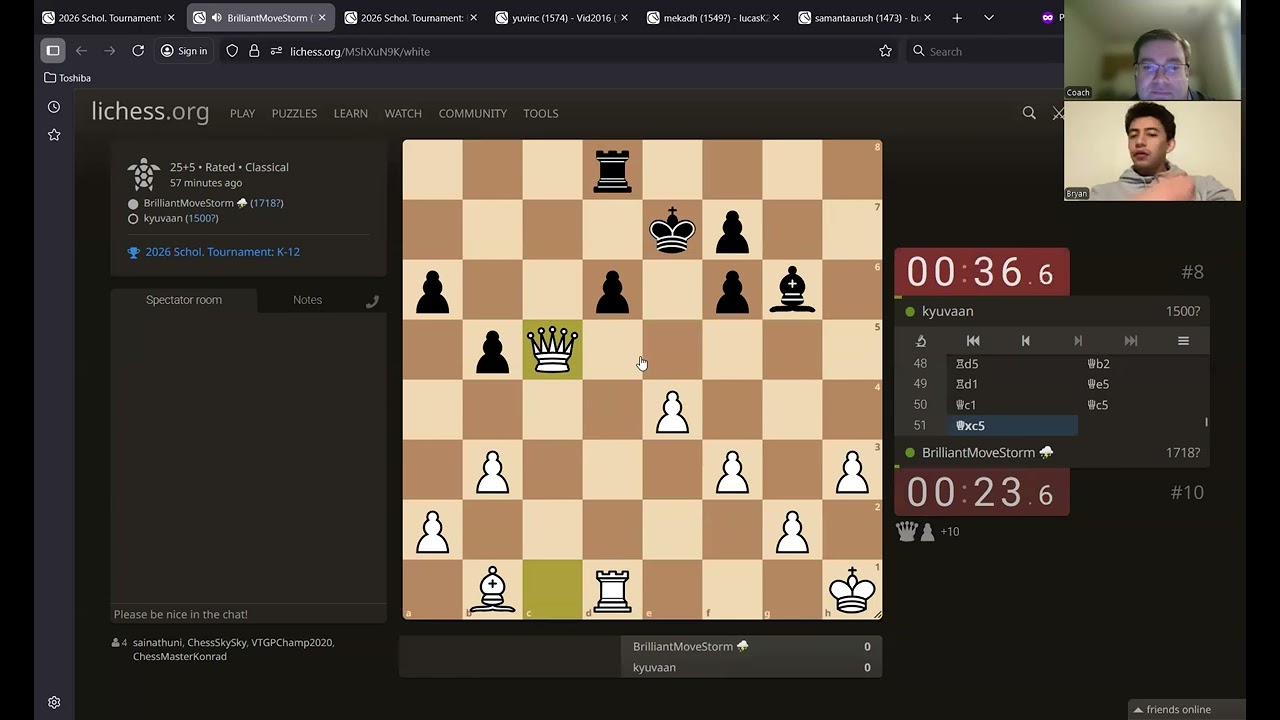This screenshot has width=1280, height=720.
Task: Open the COMMUNITY menu
Action: (x=472, y=113)
